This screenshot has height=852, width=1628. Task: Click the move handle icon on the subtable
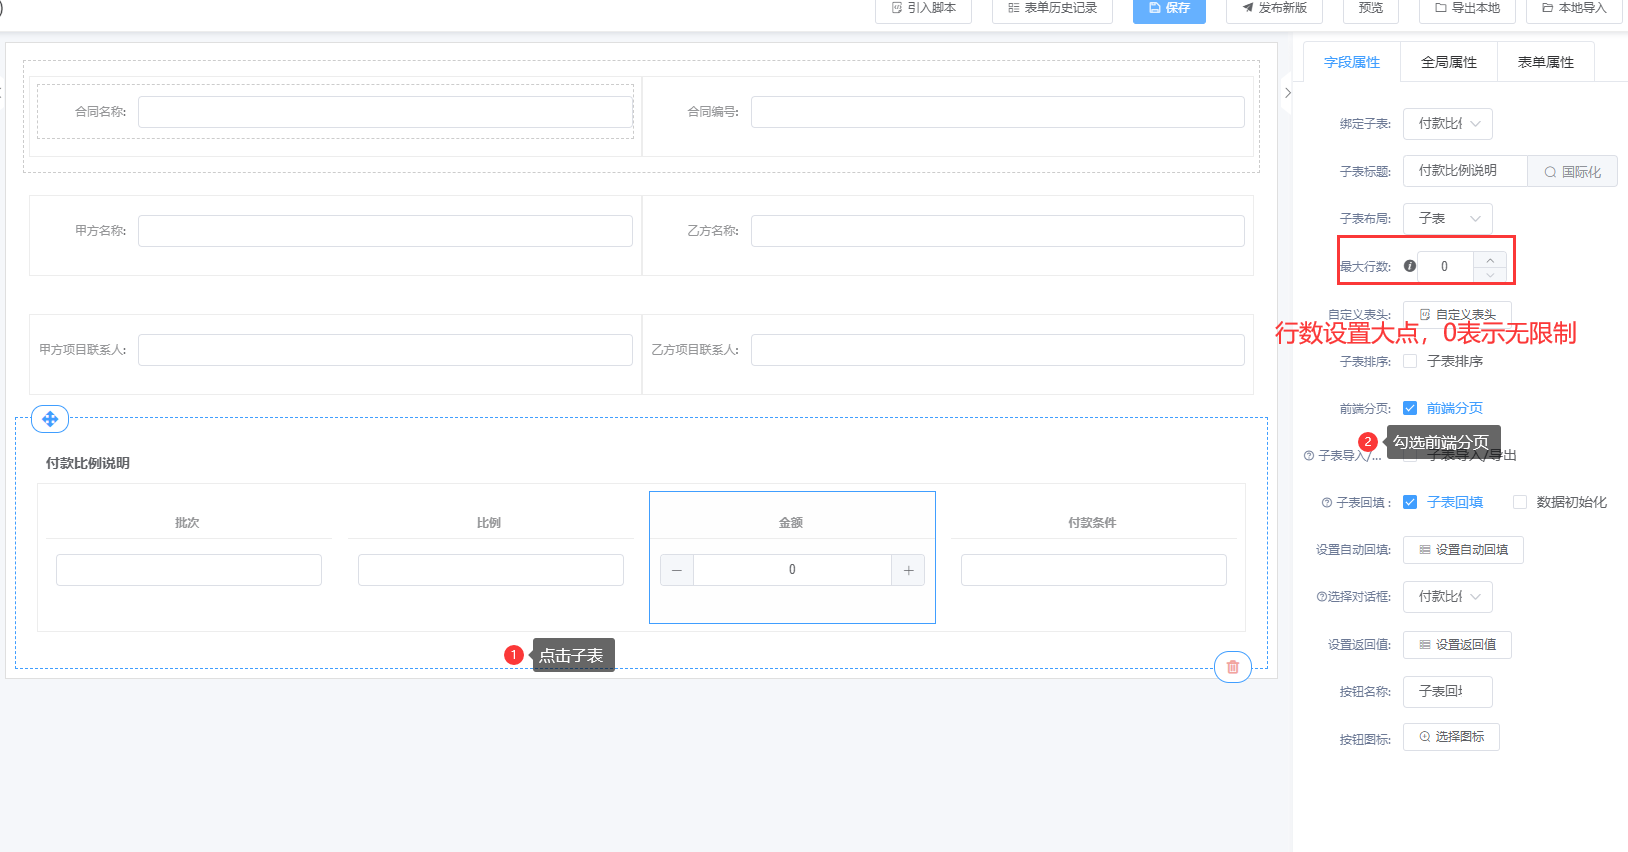[x=50, y=419]
